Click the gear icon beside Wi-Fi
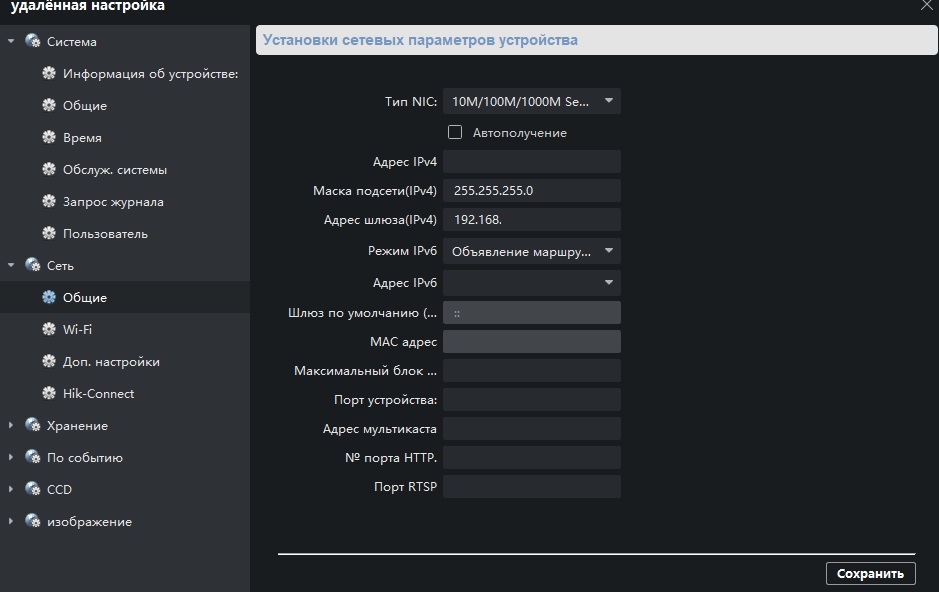The height and width of the screenshot is (592, 939). click(x=48, y=330)
